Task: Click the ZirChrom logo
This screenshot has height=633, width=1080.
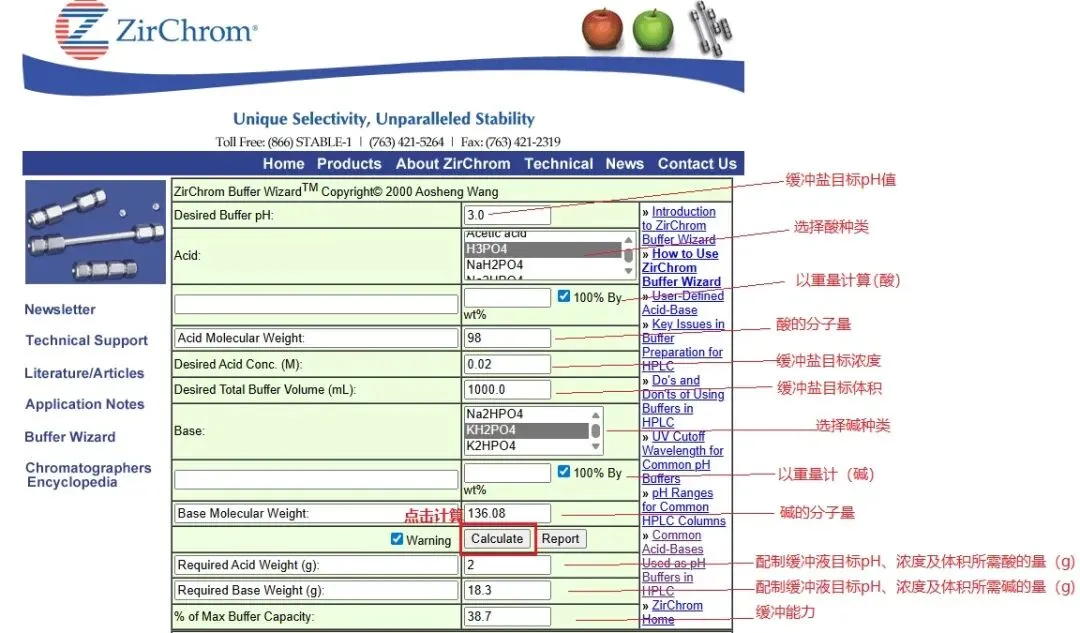Action: (156, 30)
